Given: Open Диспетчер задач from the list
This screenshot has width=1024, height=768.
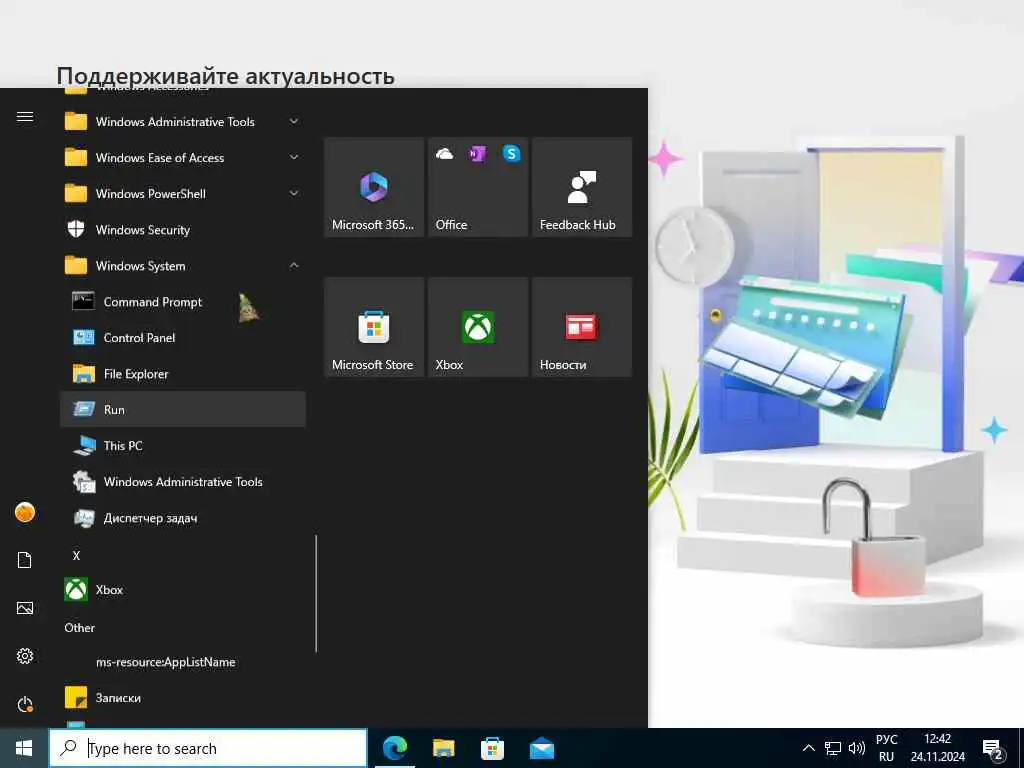Looking at the screenshot, I should pos(183,518).
